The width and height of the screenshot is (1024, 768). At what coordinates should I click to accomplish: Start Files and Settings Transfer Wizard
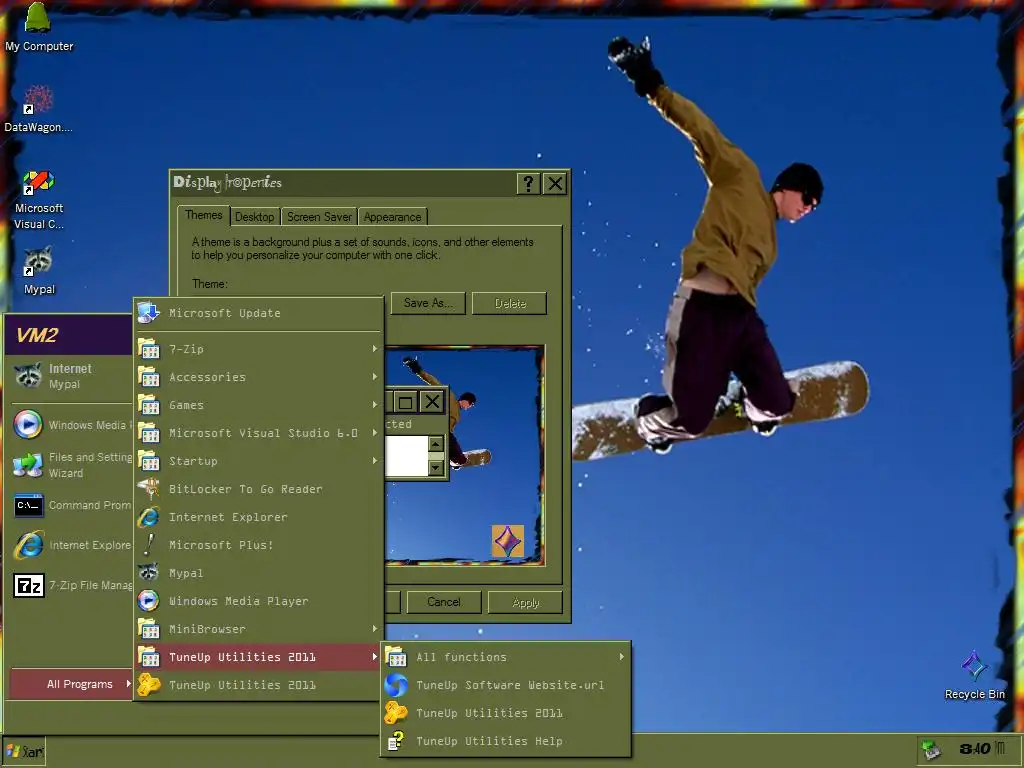[x=71, y=465]
